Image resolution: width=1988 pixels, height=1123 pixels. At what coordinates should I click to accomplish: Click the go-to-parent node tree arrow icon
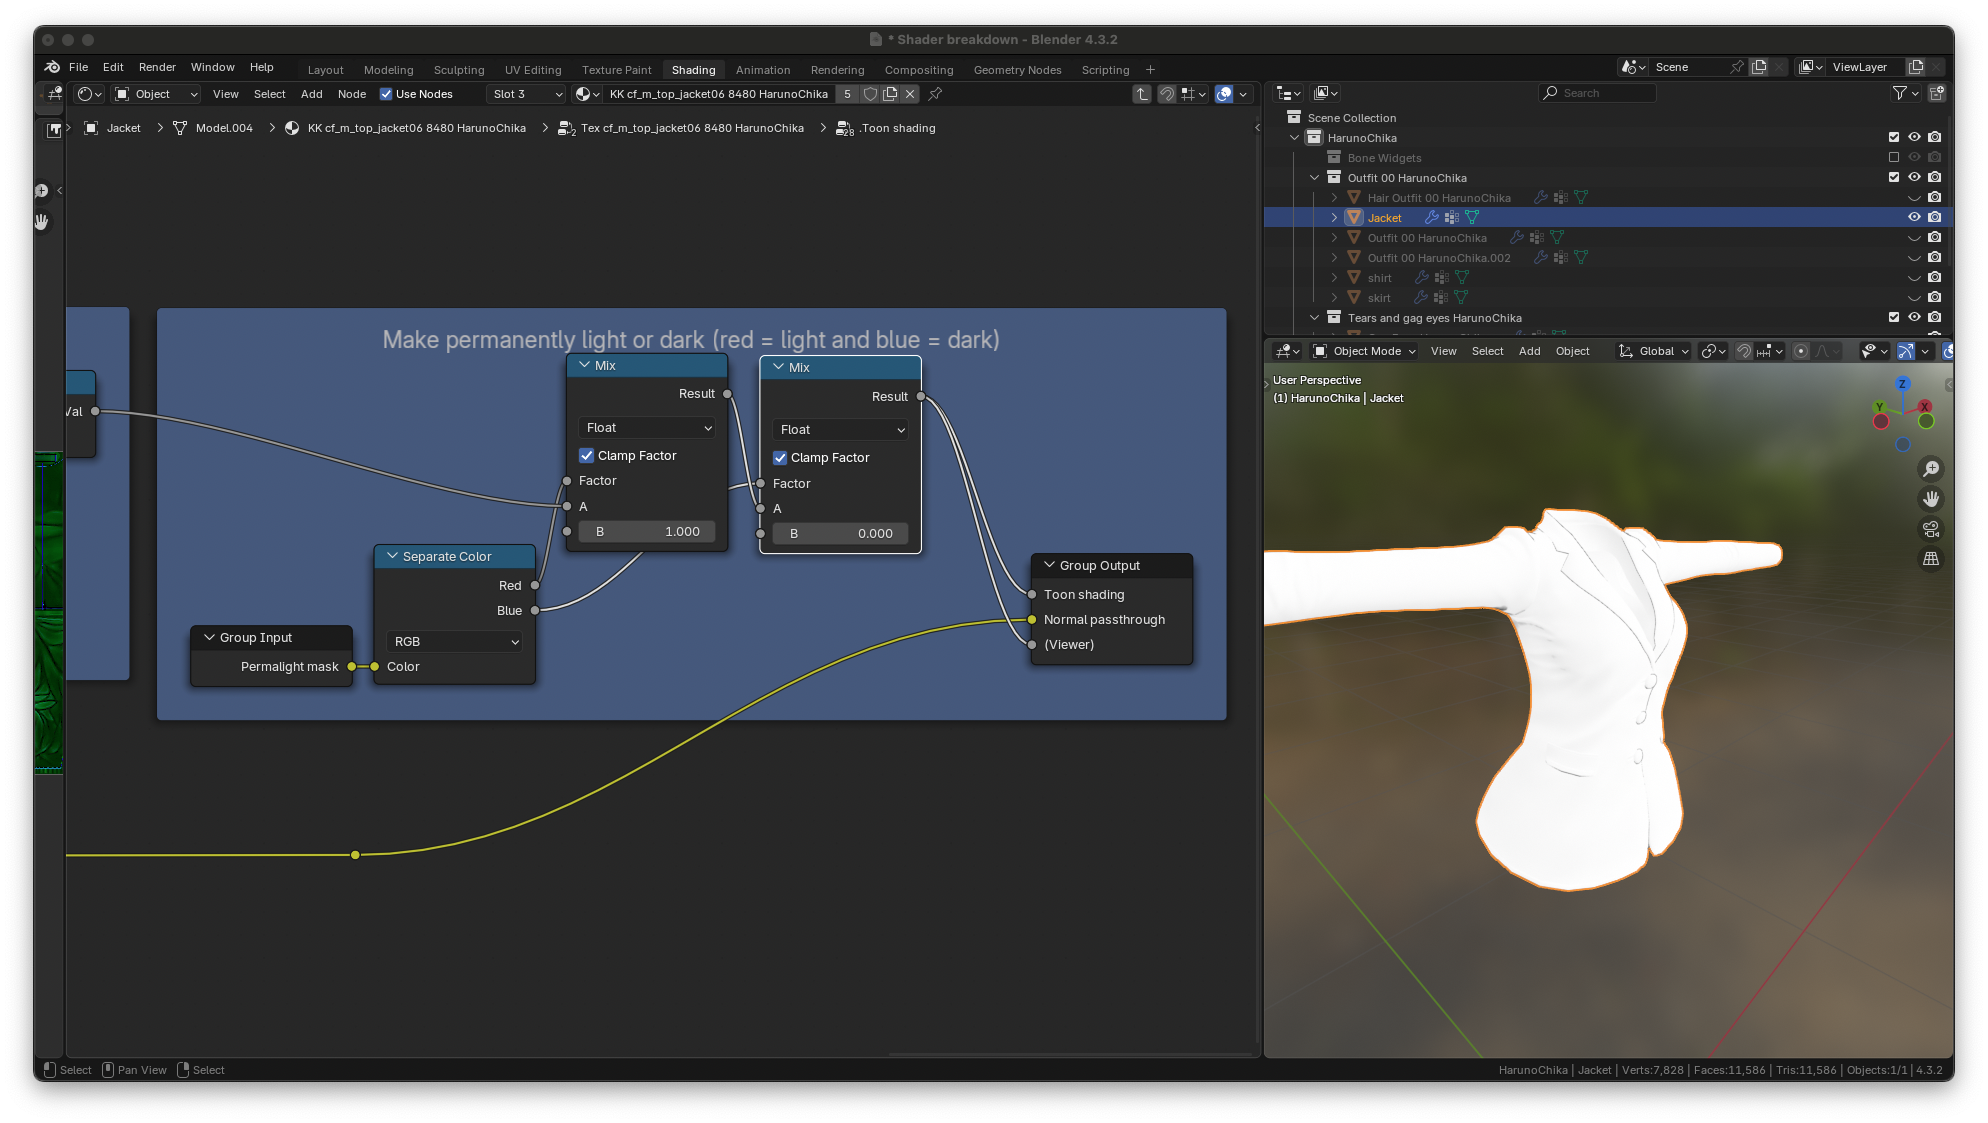(x=1142, y=94)
